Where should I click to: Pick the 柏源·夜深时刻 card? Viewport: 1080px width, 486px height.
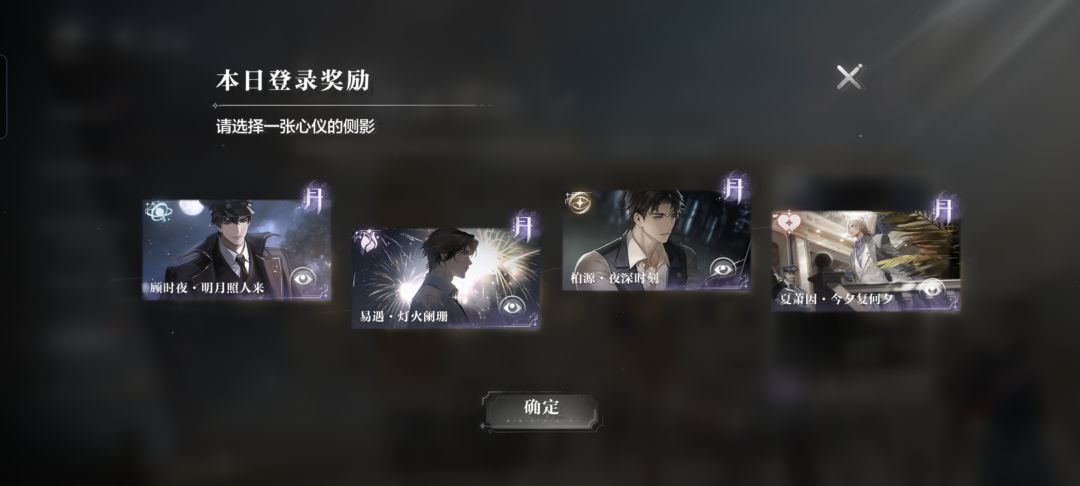(x=656, y=240)
